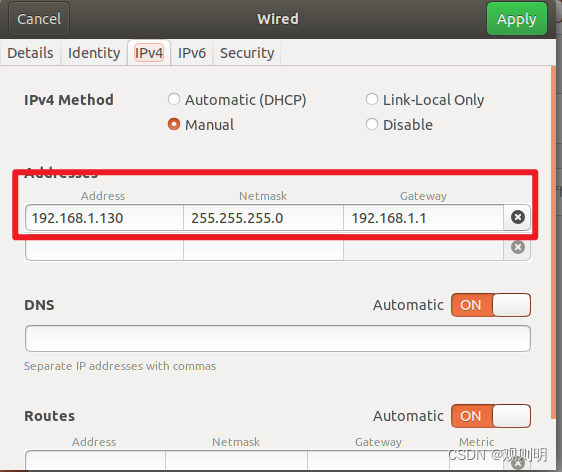
Task: Select Automatic (DHCP) method
Action: pyautogui.click(x=237, y=100)
